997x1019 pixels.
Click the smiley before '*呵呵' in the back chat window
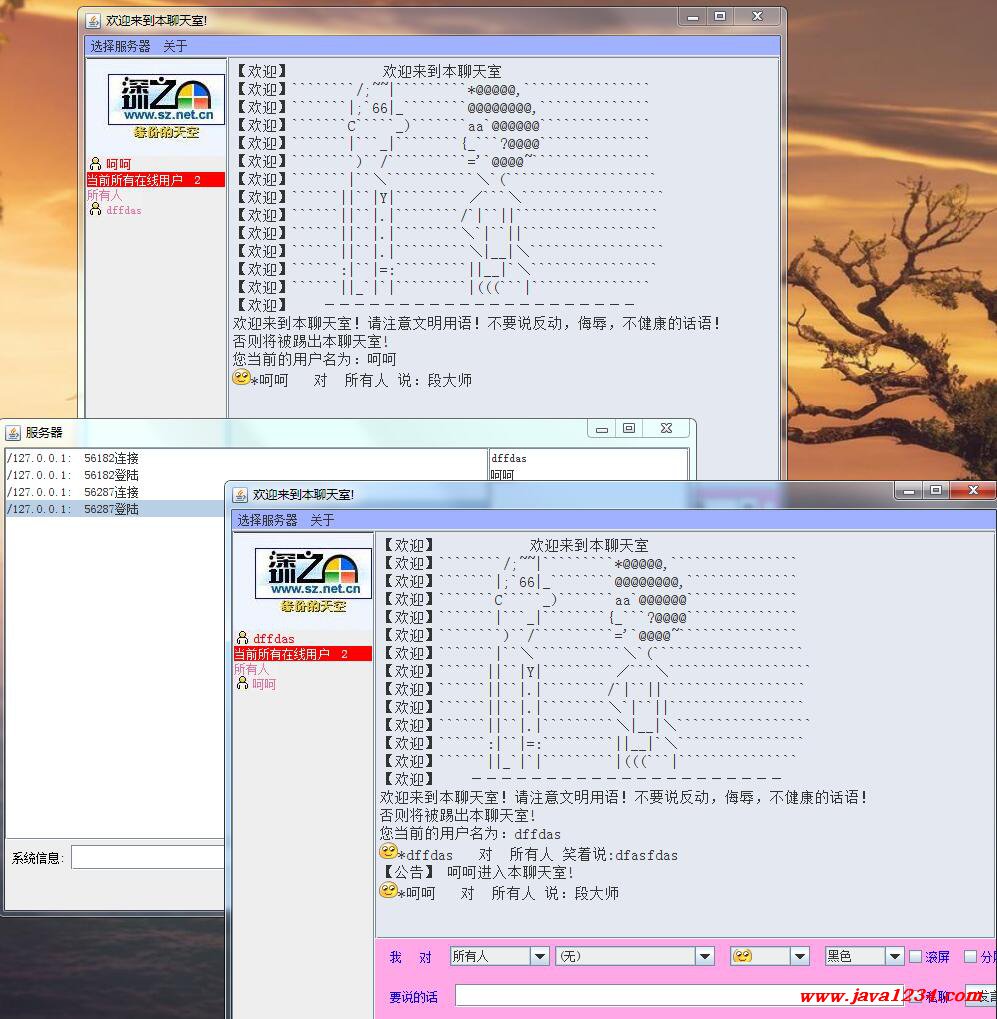241,378
